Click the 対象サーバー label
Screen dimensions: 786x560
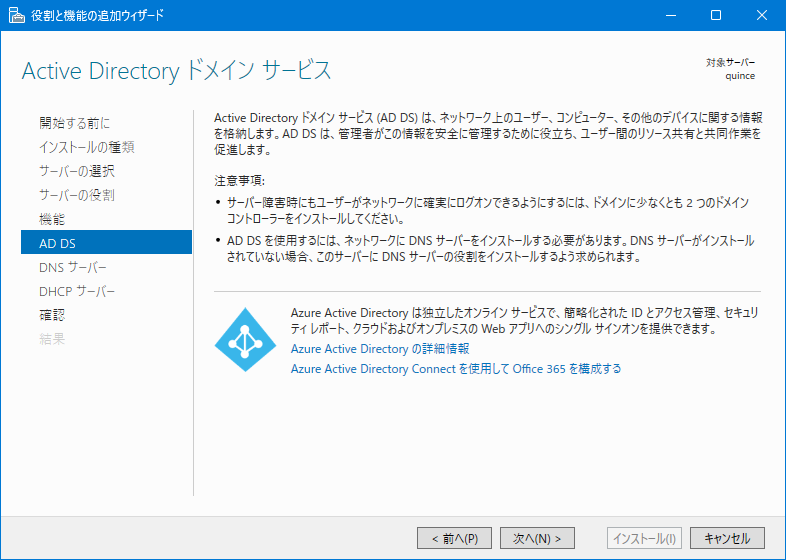tap(730, 62)
